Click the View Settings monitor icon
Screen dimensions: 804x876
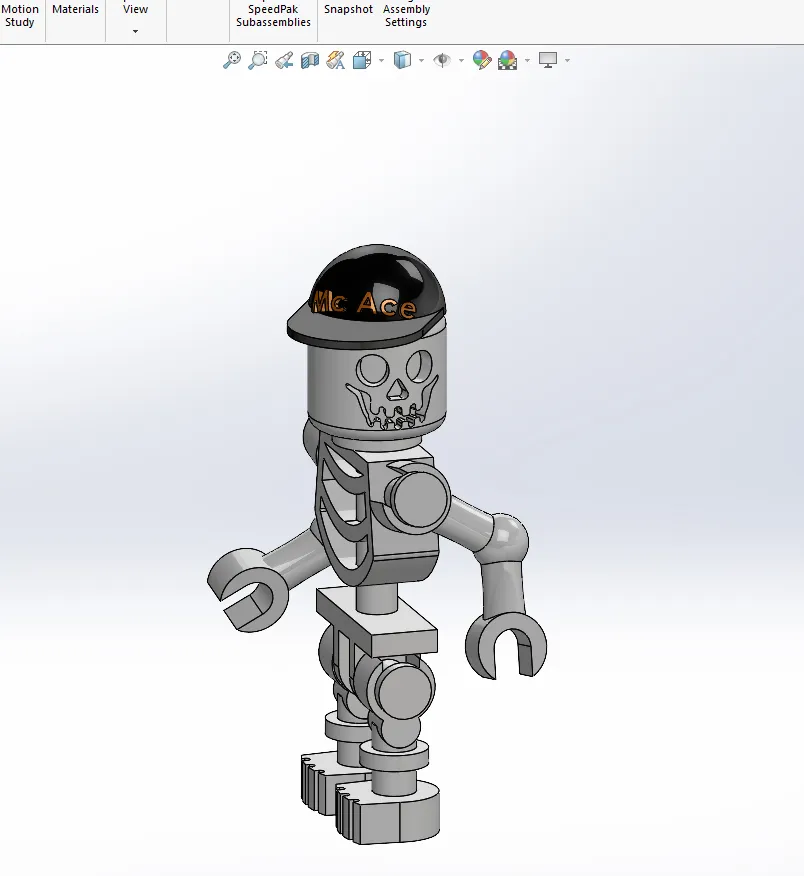548,60
